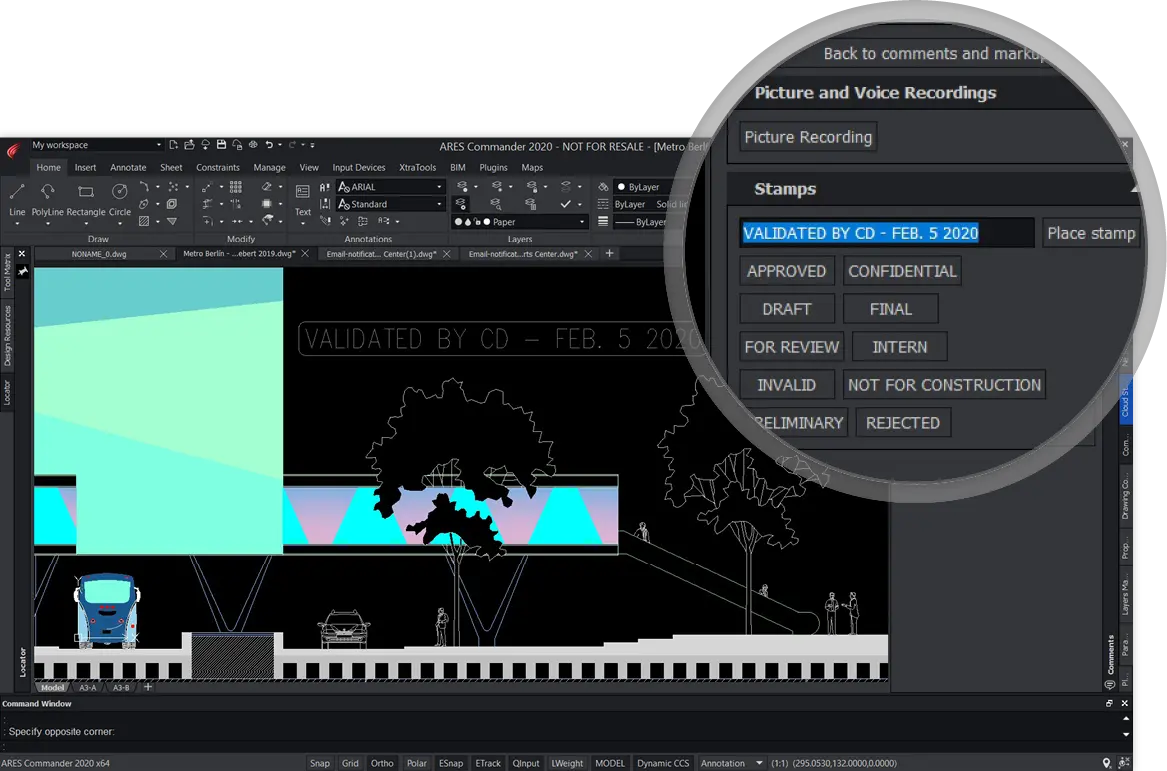Screen dimensions: 1167x771
Task: Click the Ellipse tool icon
Action: pyautogui.click(x=144, y=204)
